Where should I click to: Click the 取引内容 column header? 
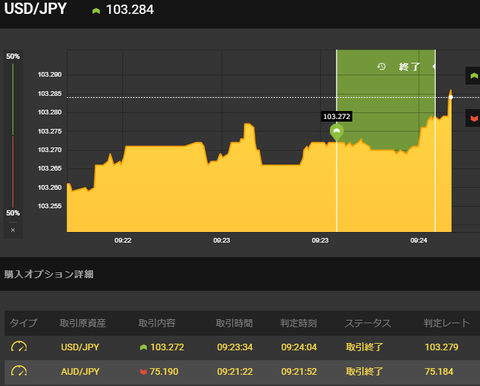tap(157, 323)
